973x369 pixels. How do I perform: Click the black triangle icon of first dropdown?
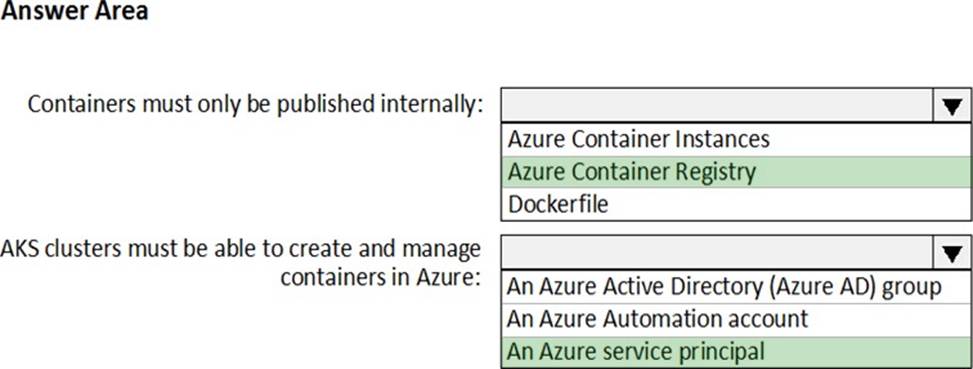(952, 107)
